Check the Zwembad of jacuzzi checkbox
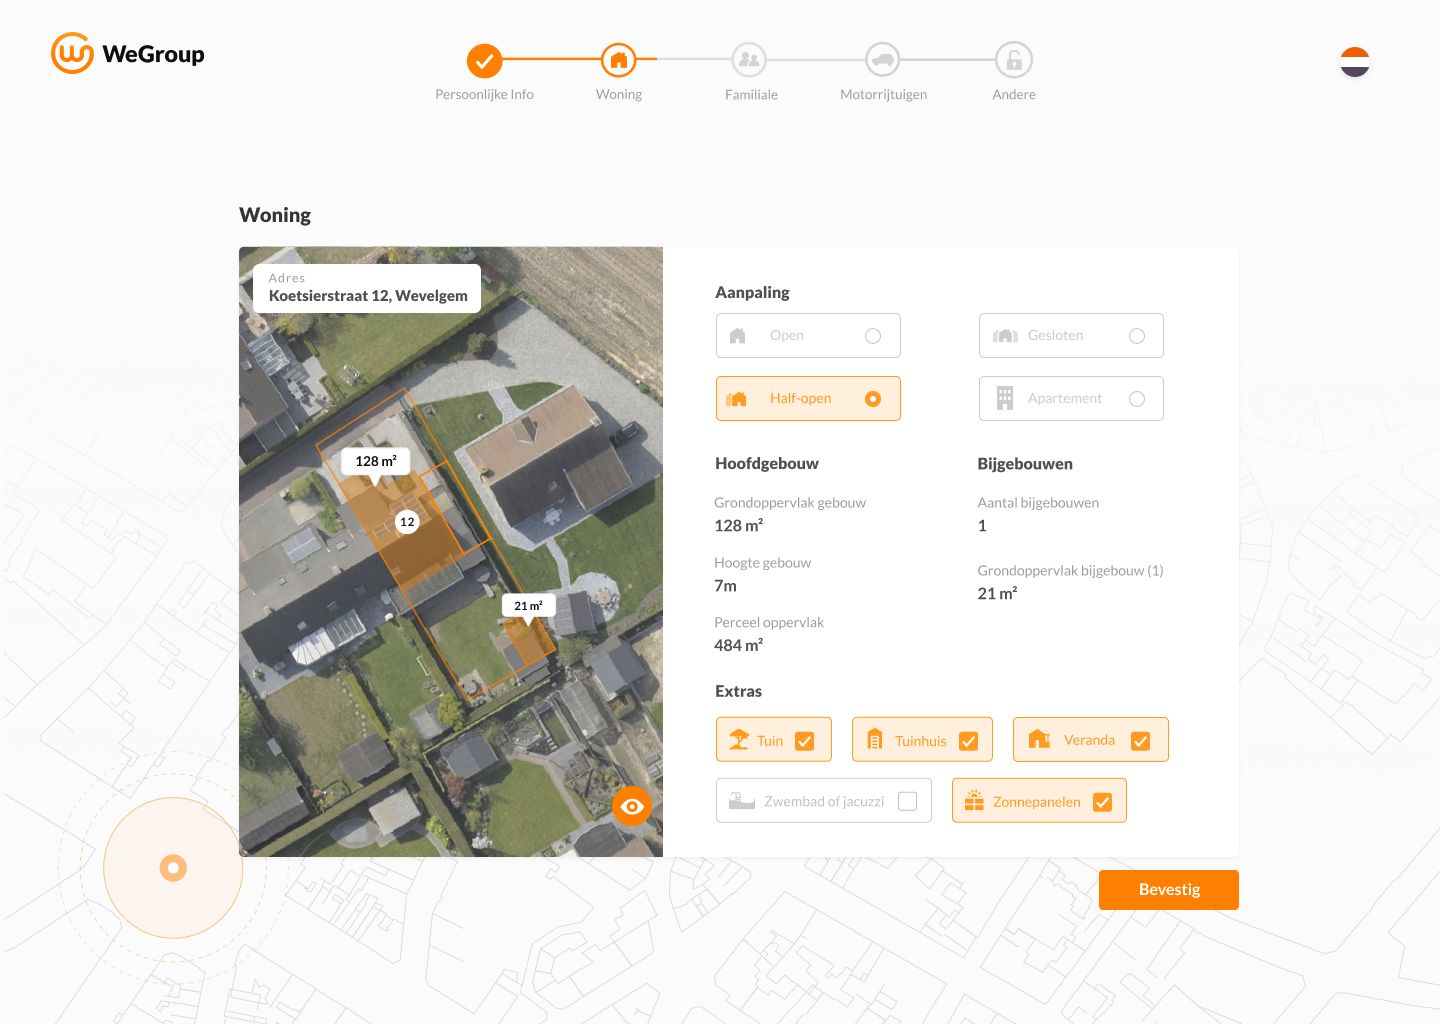Viewport: 1440px width, 1024px height. 908,802
